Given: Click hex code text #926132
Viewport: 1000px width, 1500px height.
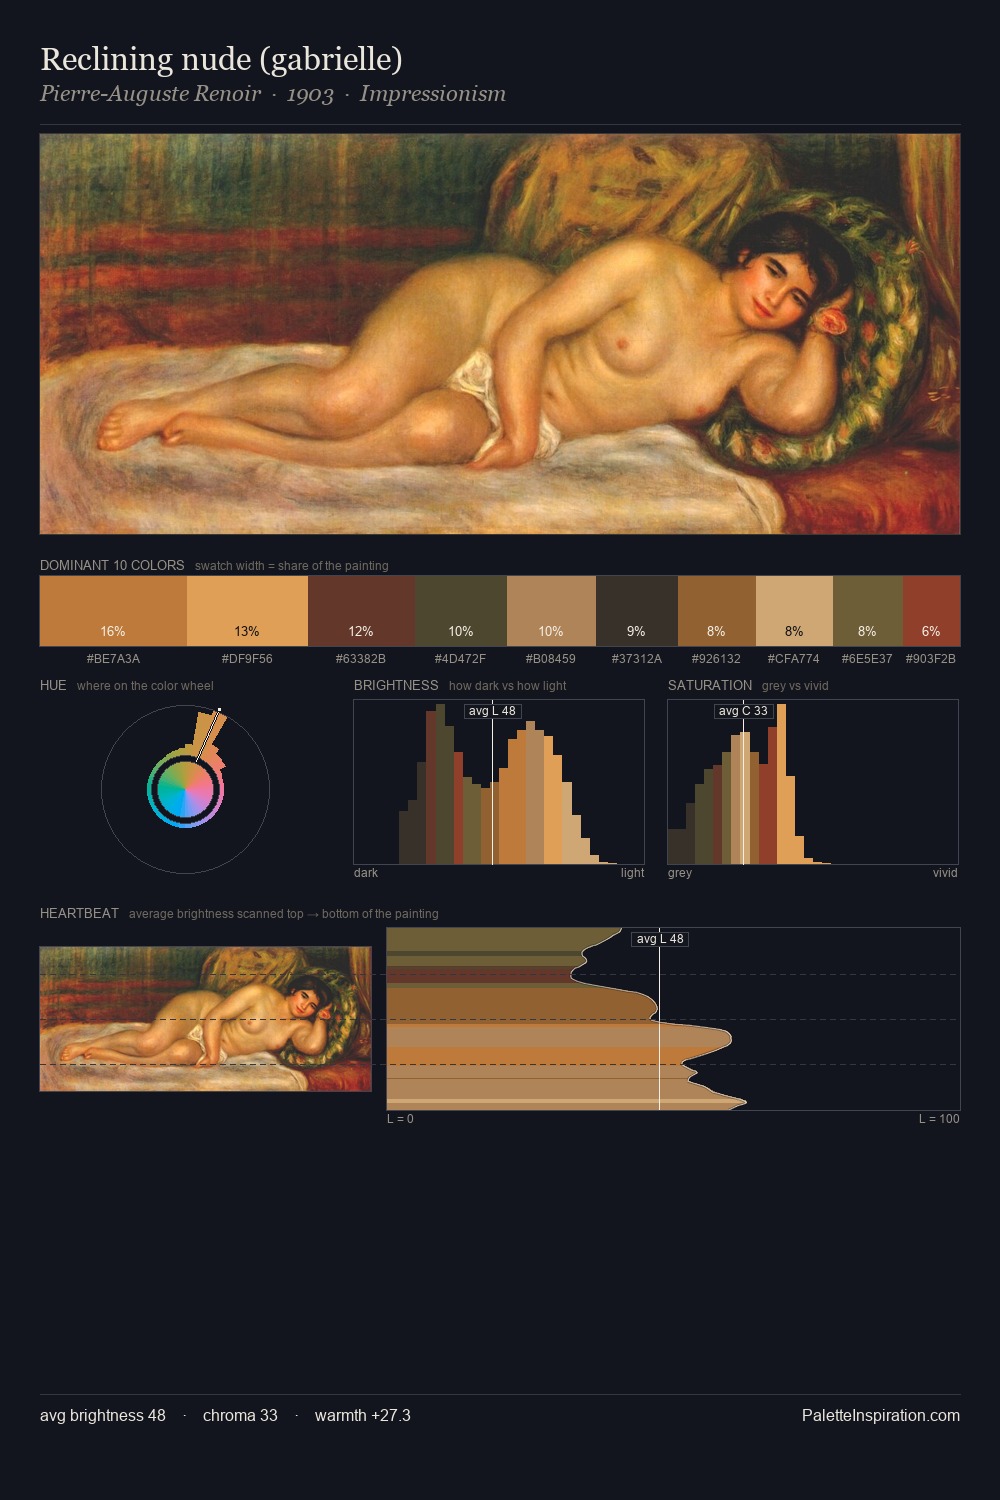Looking at the screenshot, I should tap(717, 659).
